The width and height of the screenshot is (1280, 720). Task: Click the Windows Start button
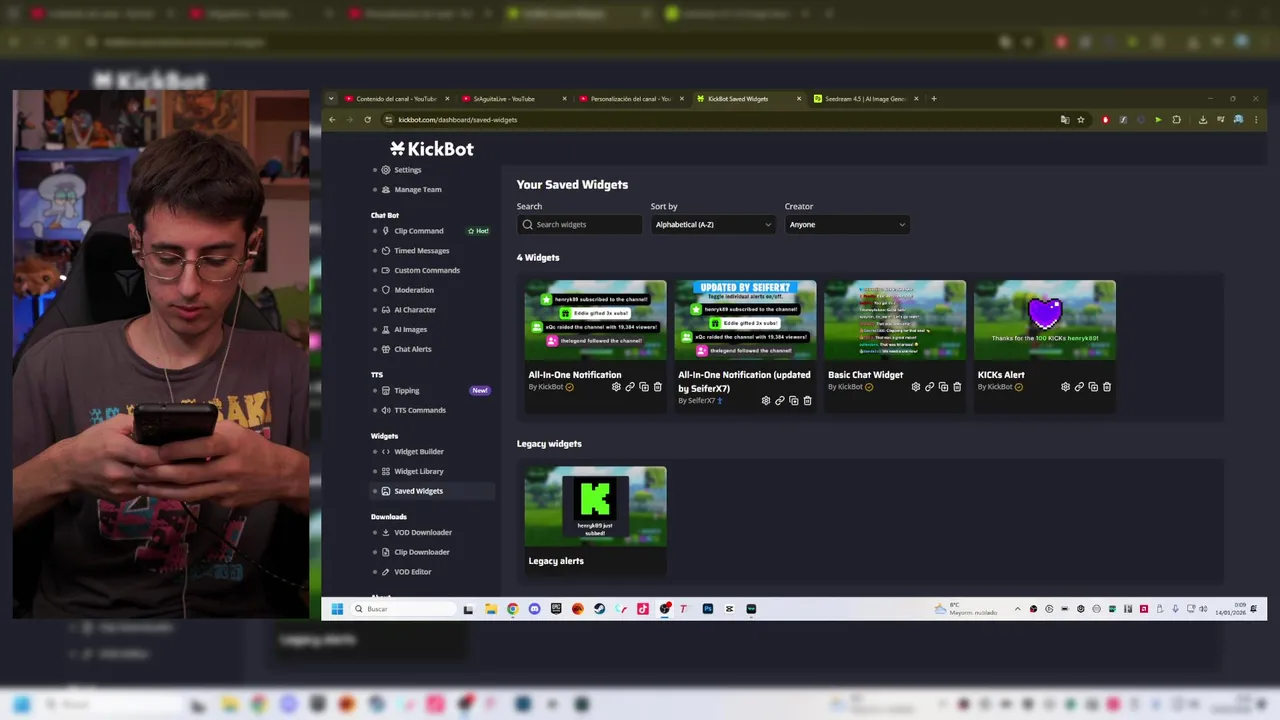coord(337,609)
